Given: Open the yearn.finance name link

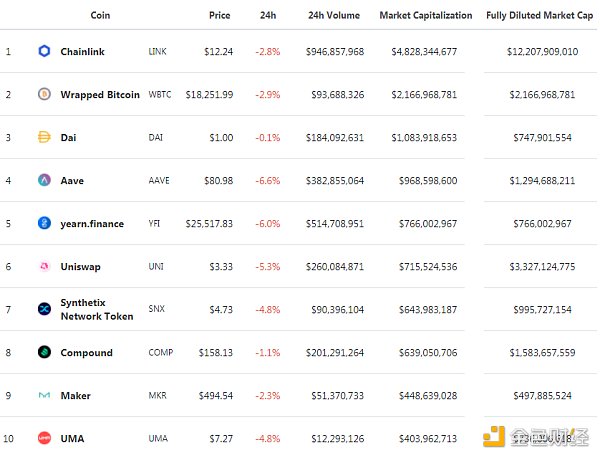Looking at the screenshot, I should click(x=92, y=223).
